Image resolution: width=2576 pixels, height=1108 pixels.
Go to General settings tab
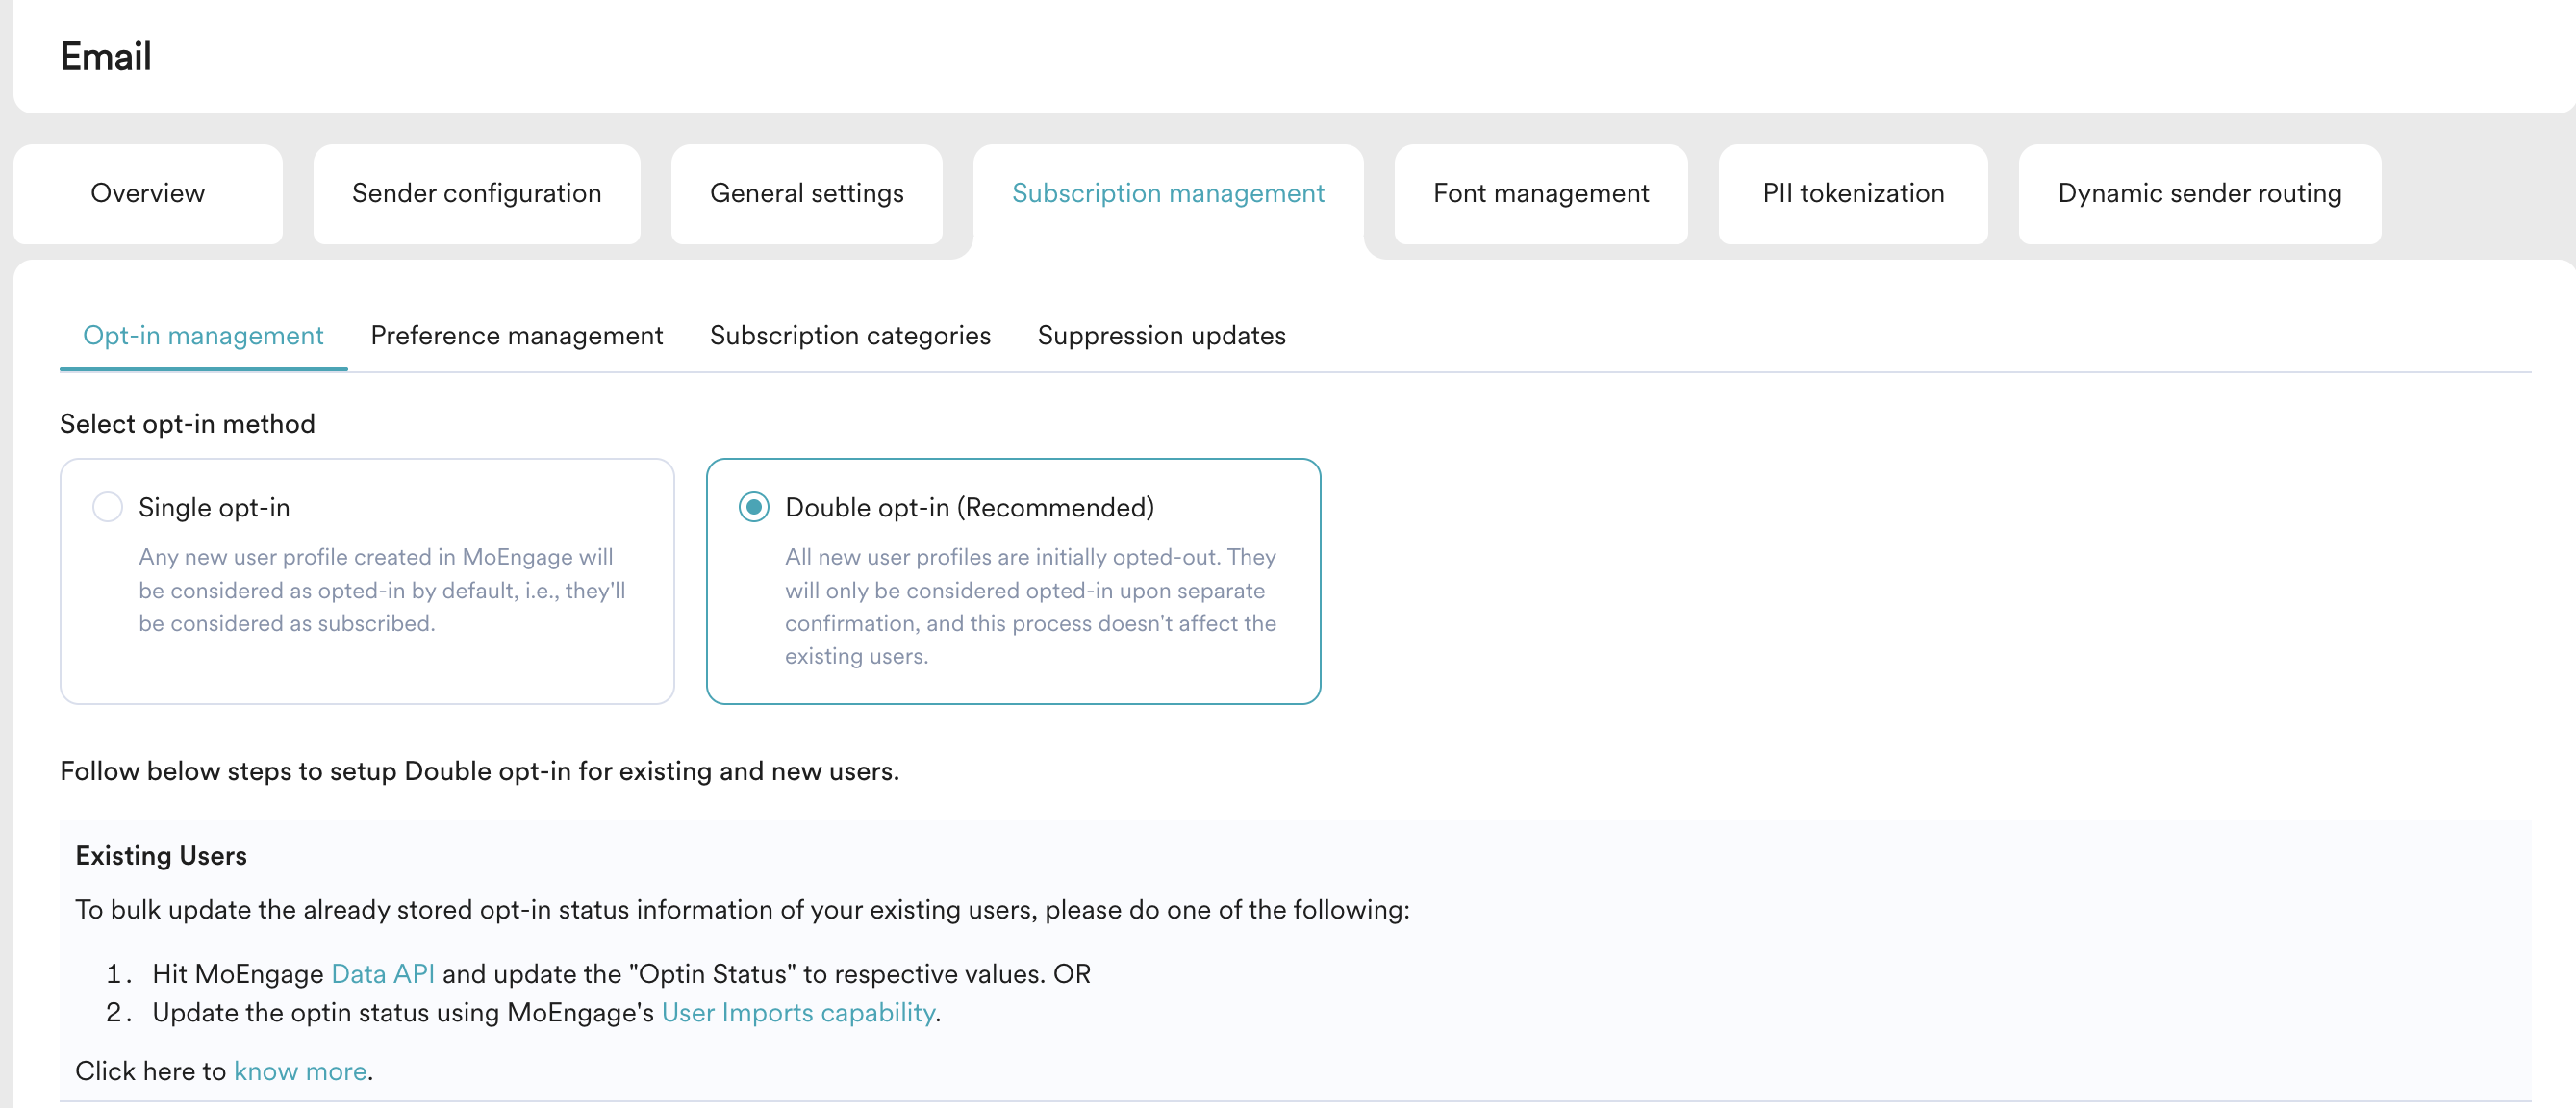[806, 193]
